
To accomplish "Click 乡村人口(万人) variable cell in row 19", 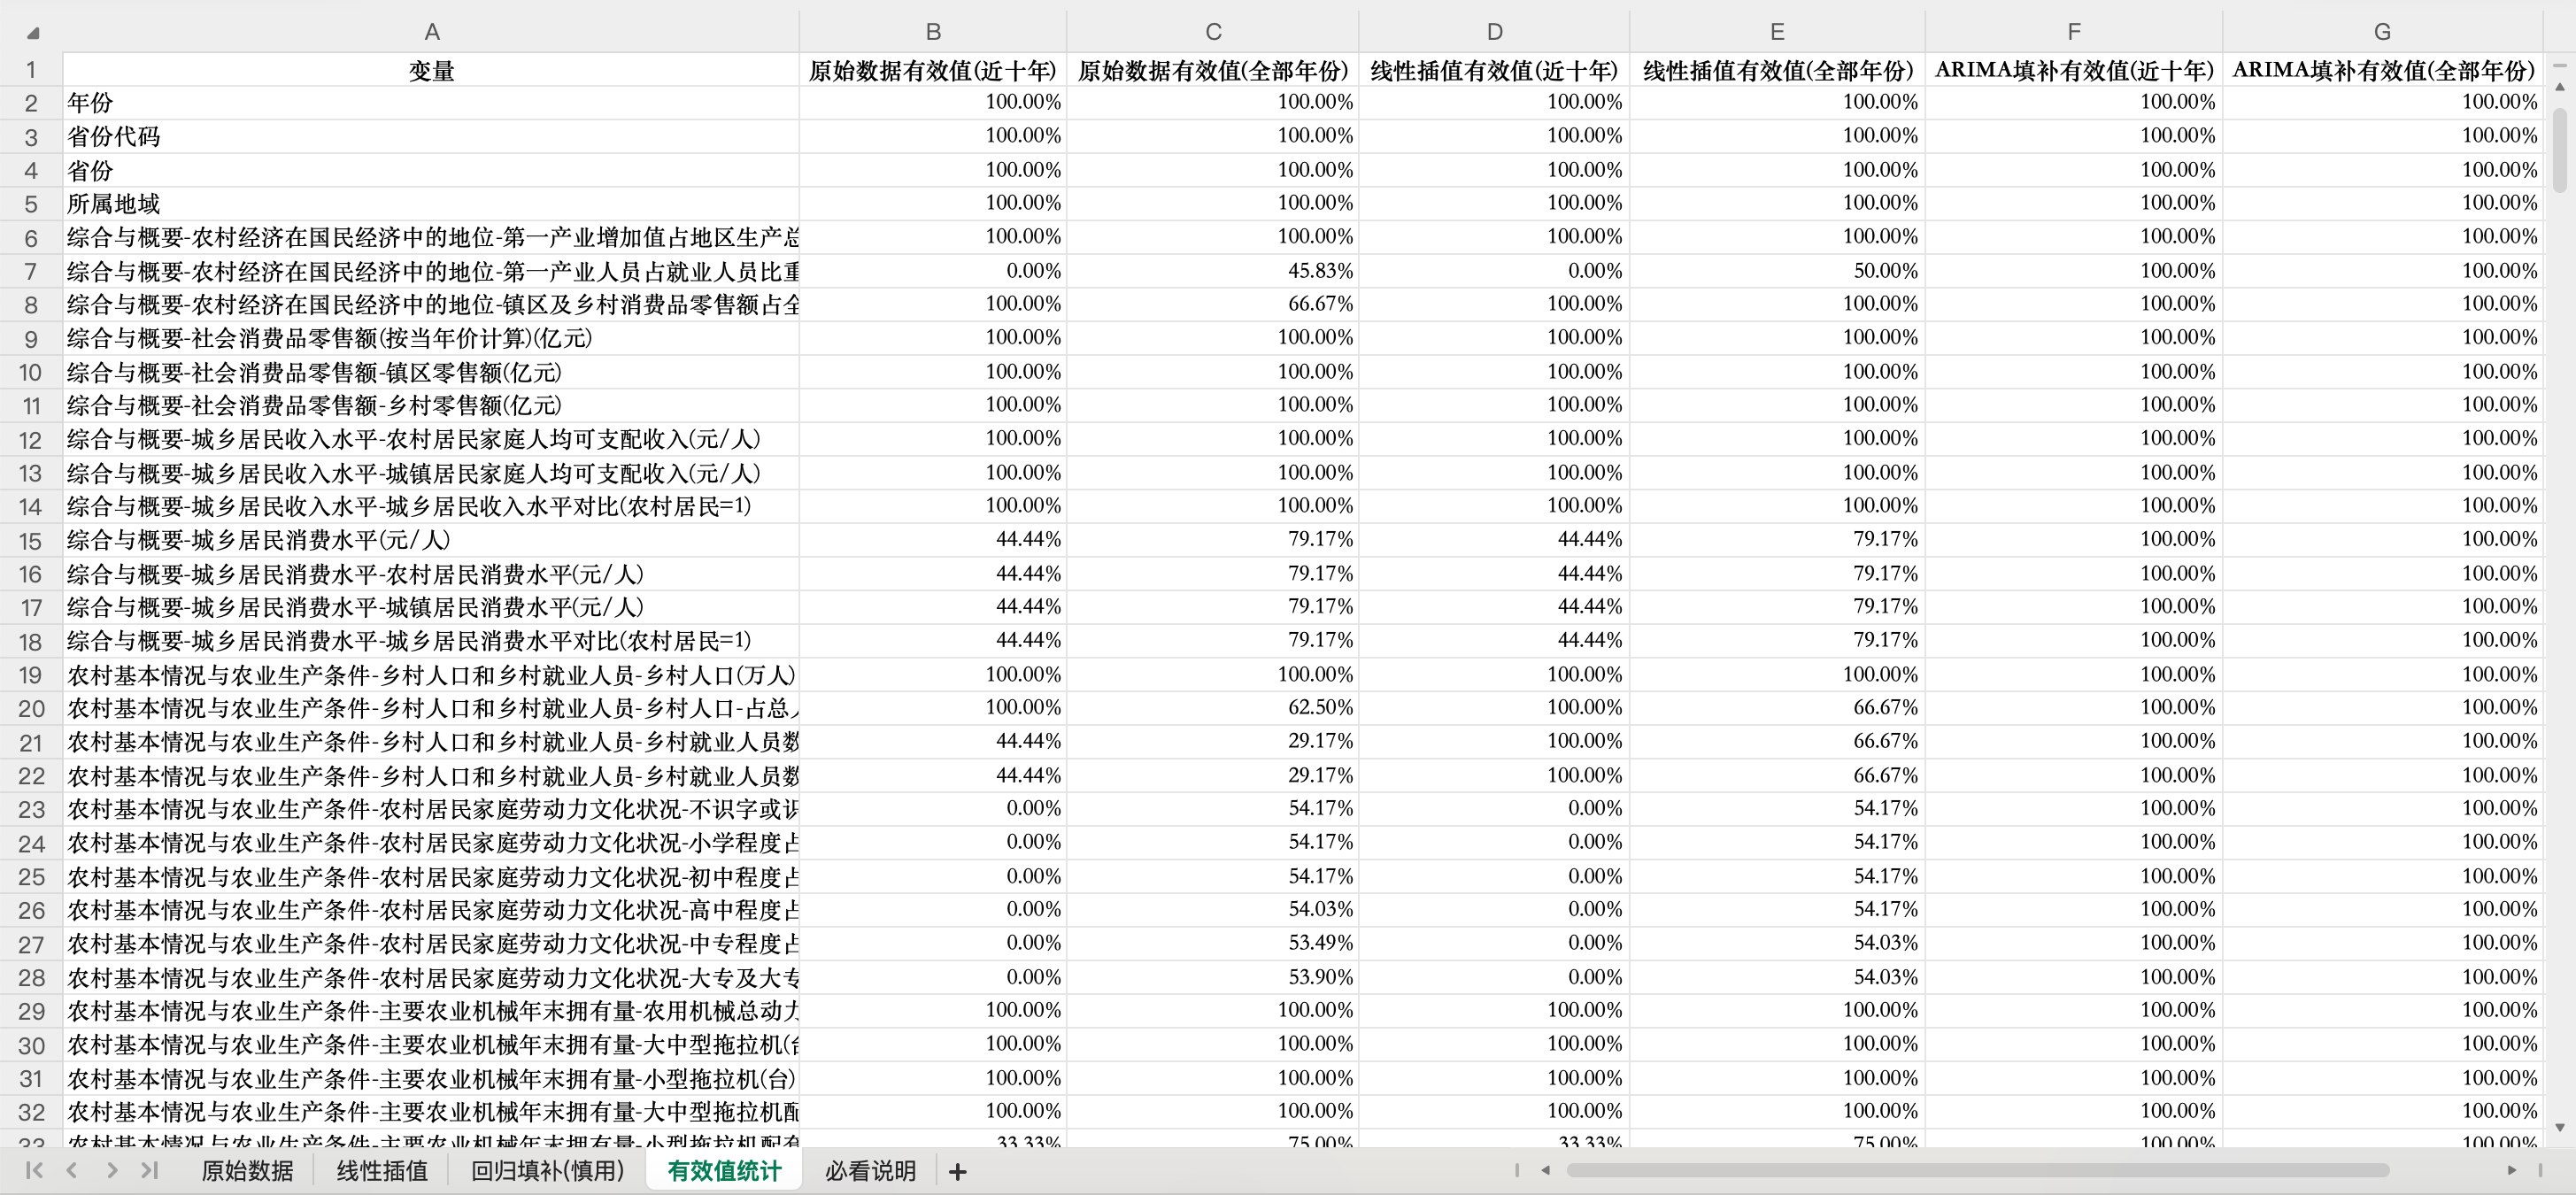I will tap(432, 675).
